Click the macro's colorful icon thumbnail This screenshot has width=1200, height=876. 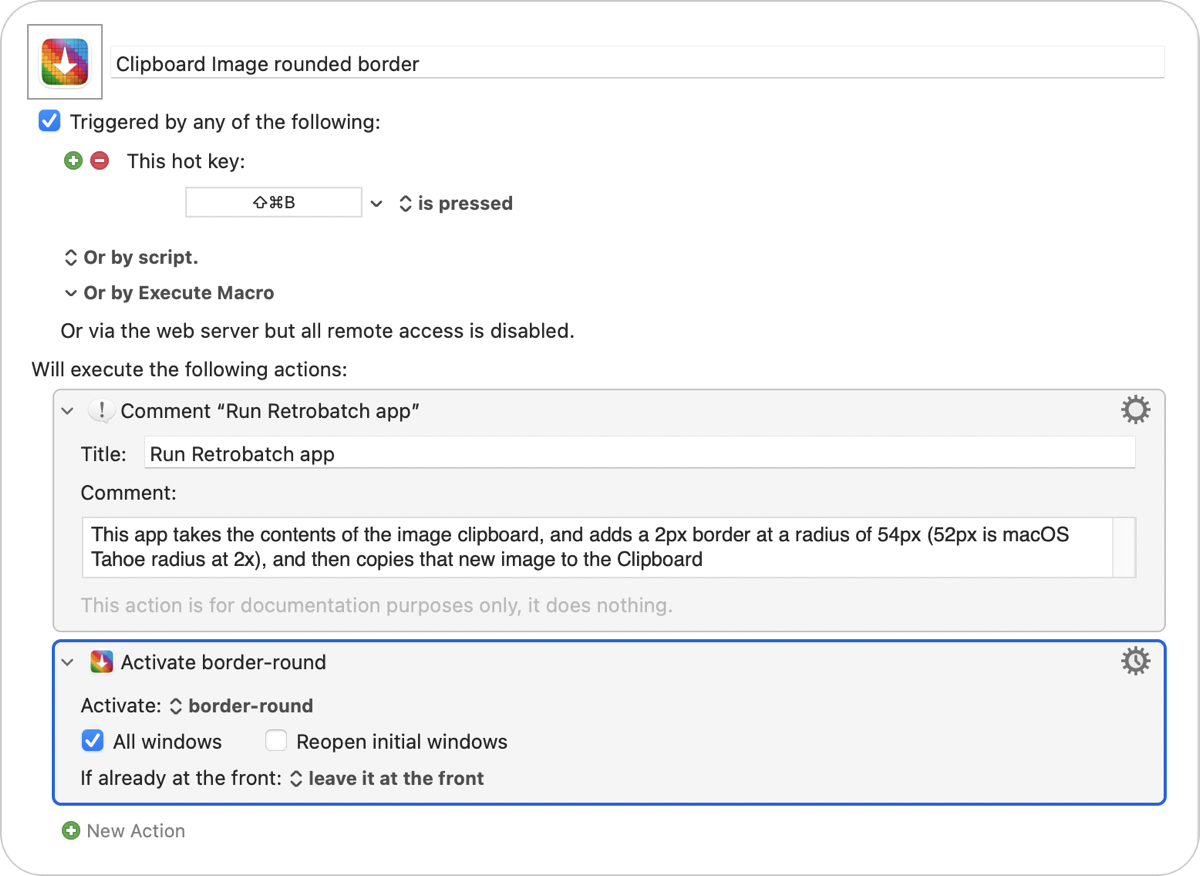[64, 61]
